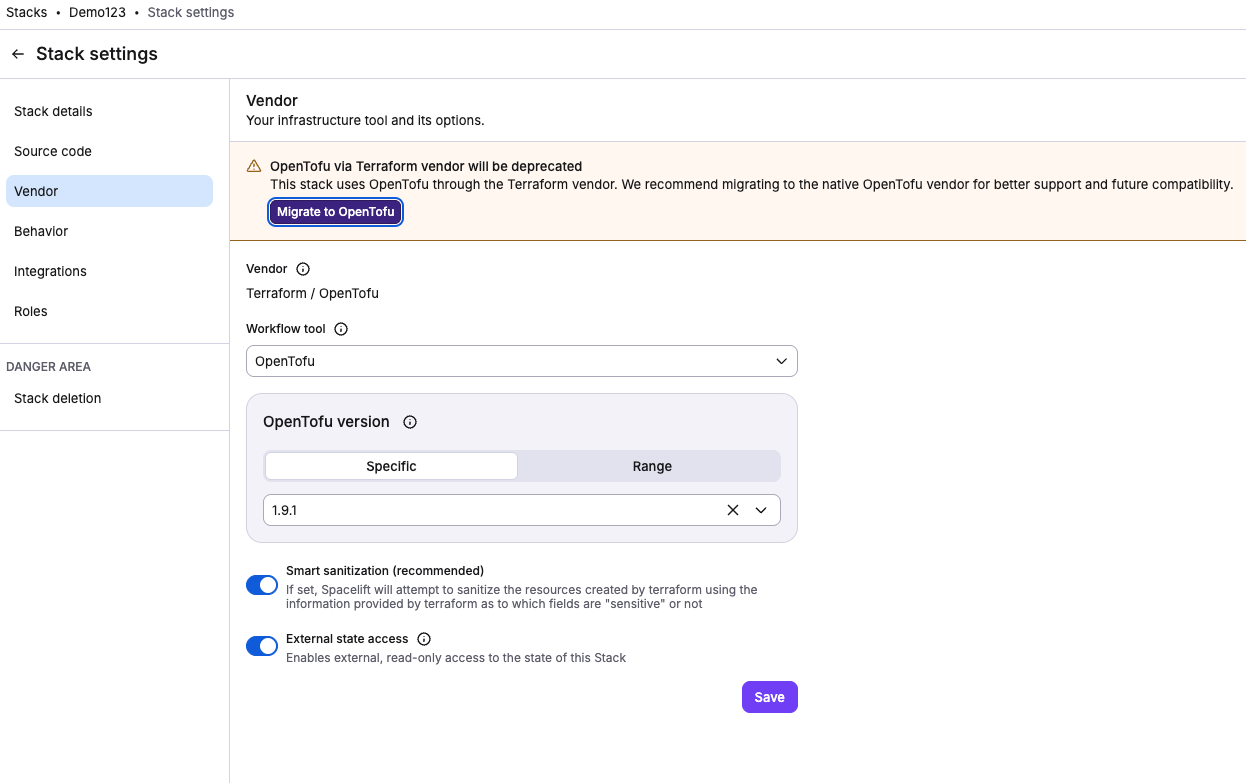Click deprecation warning title text
1246x783 pixels.
[x=426, y=166]
